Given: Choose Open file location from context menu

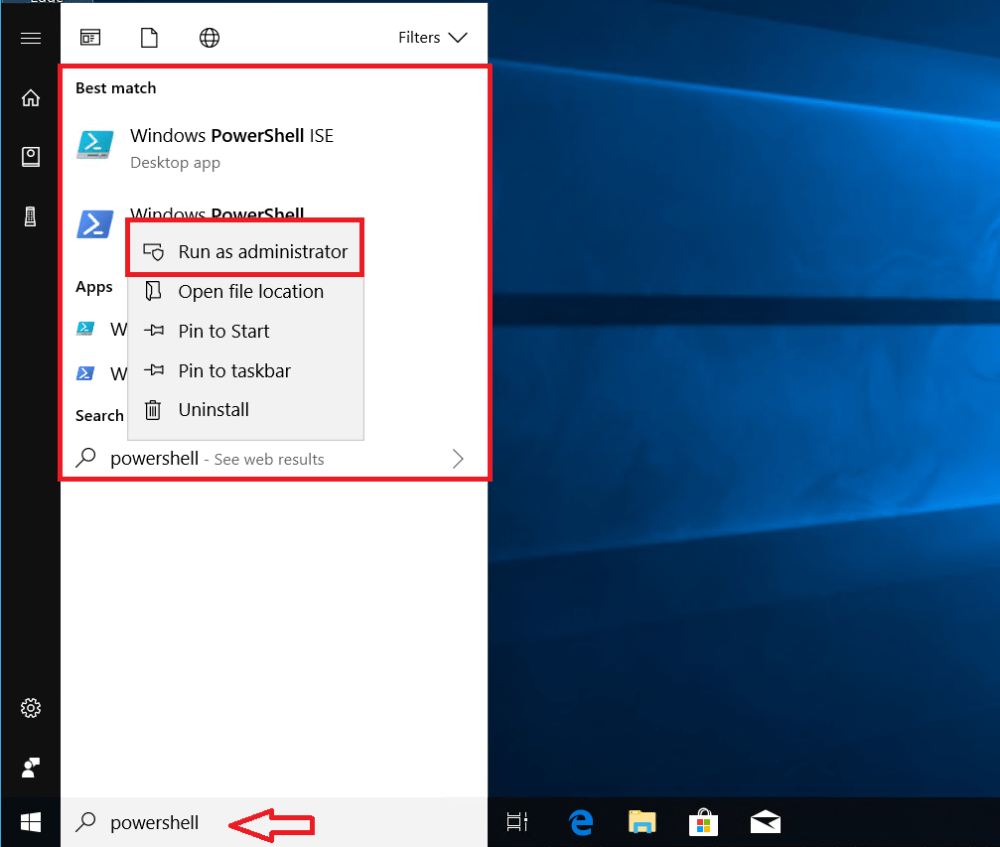Looking at the screenshot, I should [x=250, y=292].
